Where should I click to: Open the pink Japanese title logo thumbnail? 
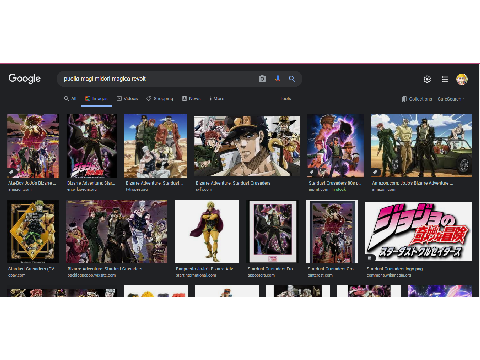coord(419,231)
